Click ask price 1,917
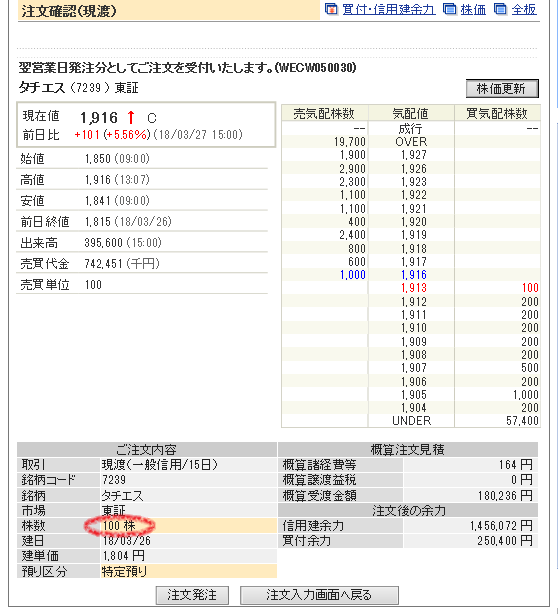558x614 pixels. (x=414, y=262)
